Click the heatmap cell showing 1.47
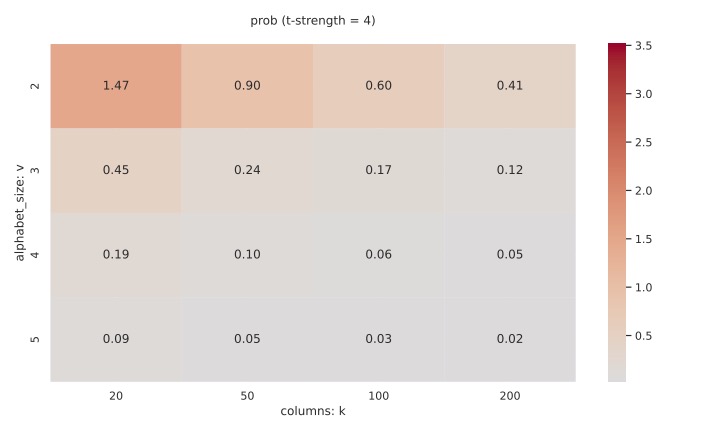This screenshot has width=720, height=432. pos(116,86)
